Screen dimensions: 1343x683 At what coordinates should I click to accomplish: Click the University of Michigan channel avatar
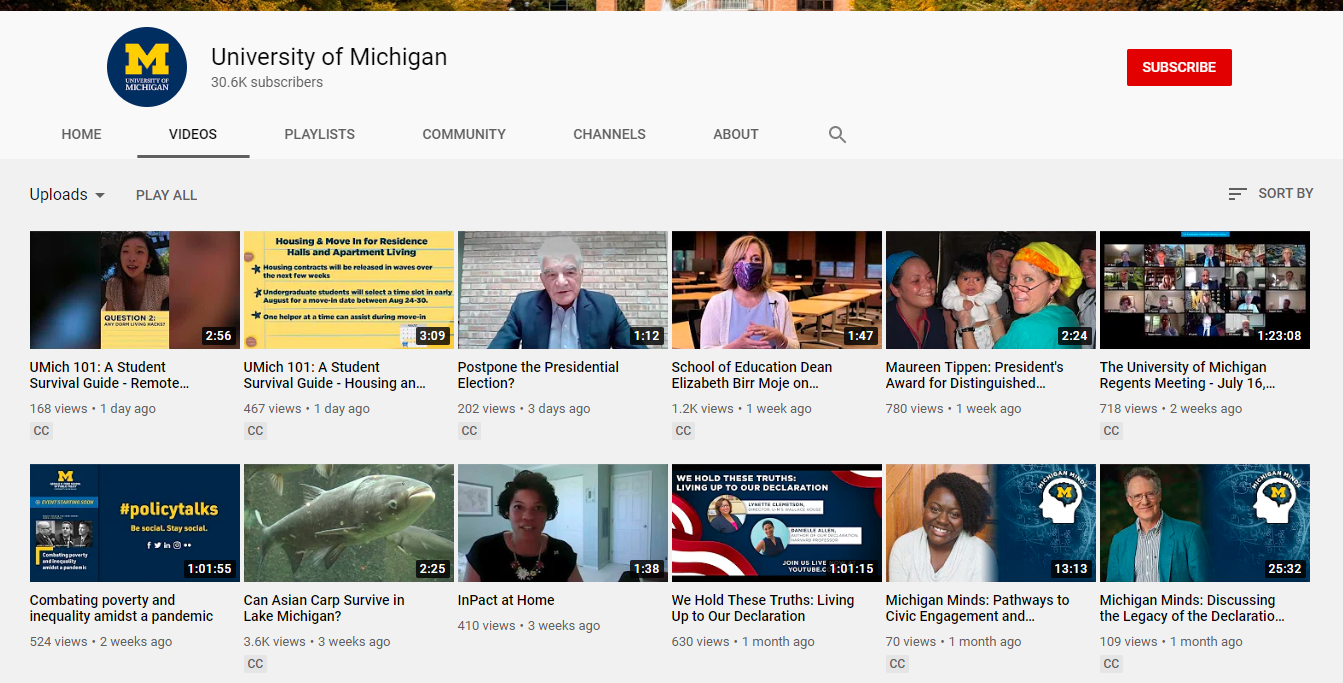(x=147, y=67)
